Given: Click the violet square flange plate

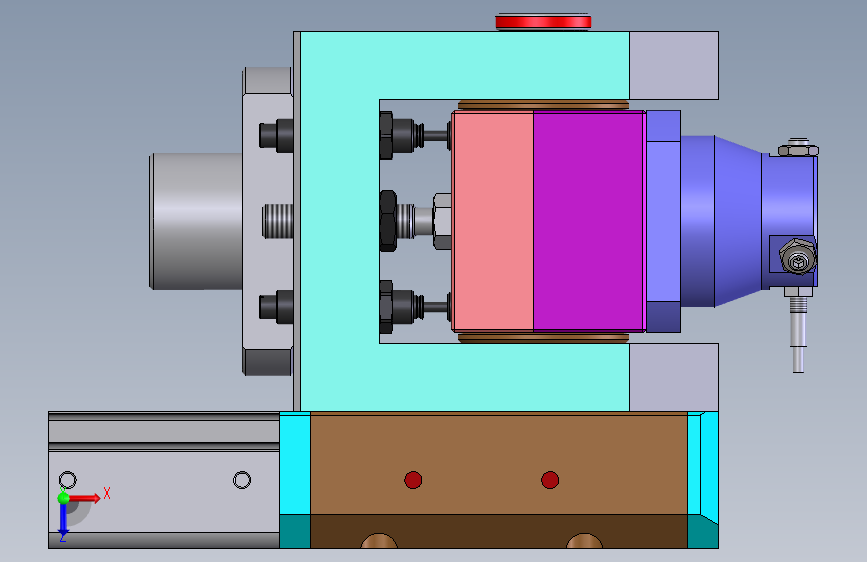Looking at the screenshot, I should click(x=663, y=221).
